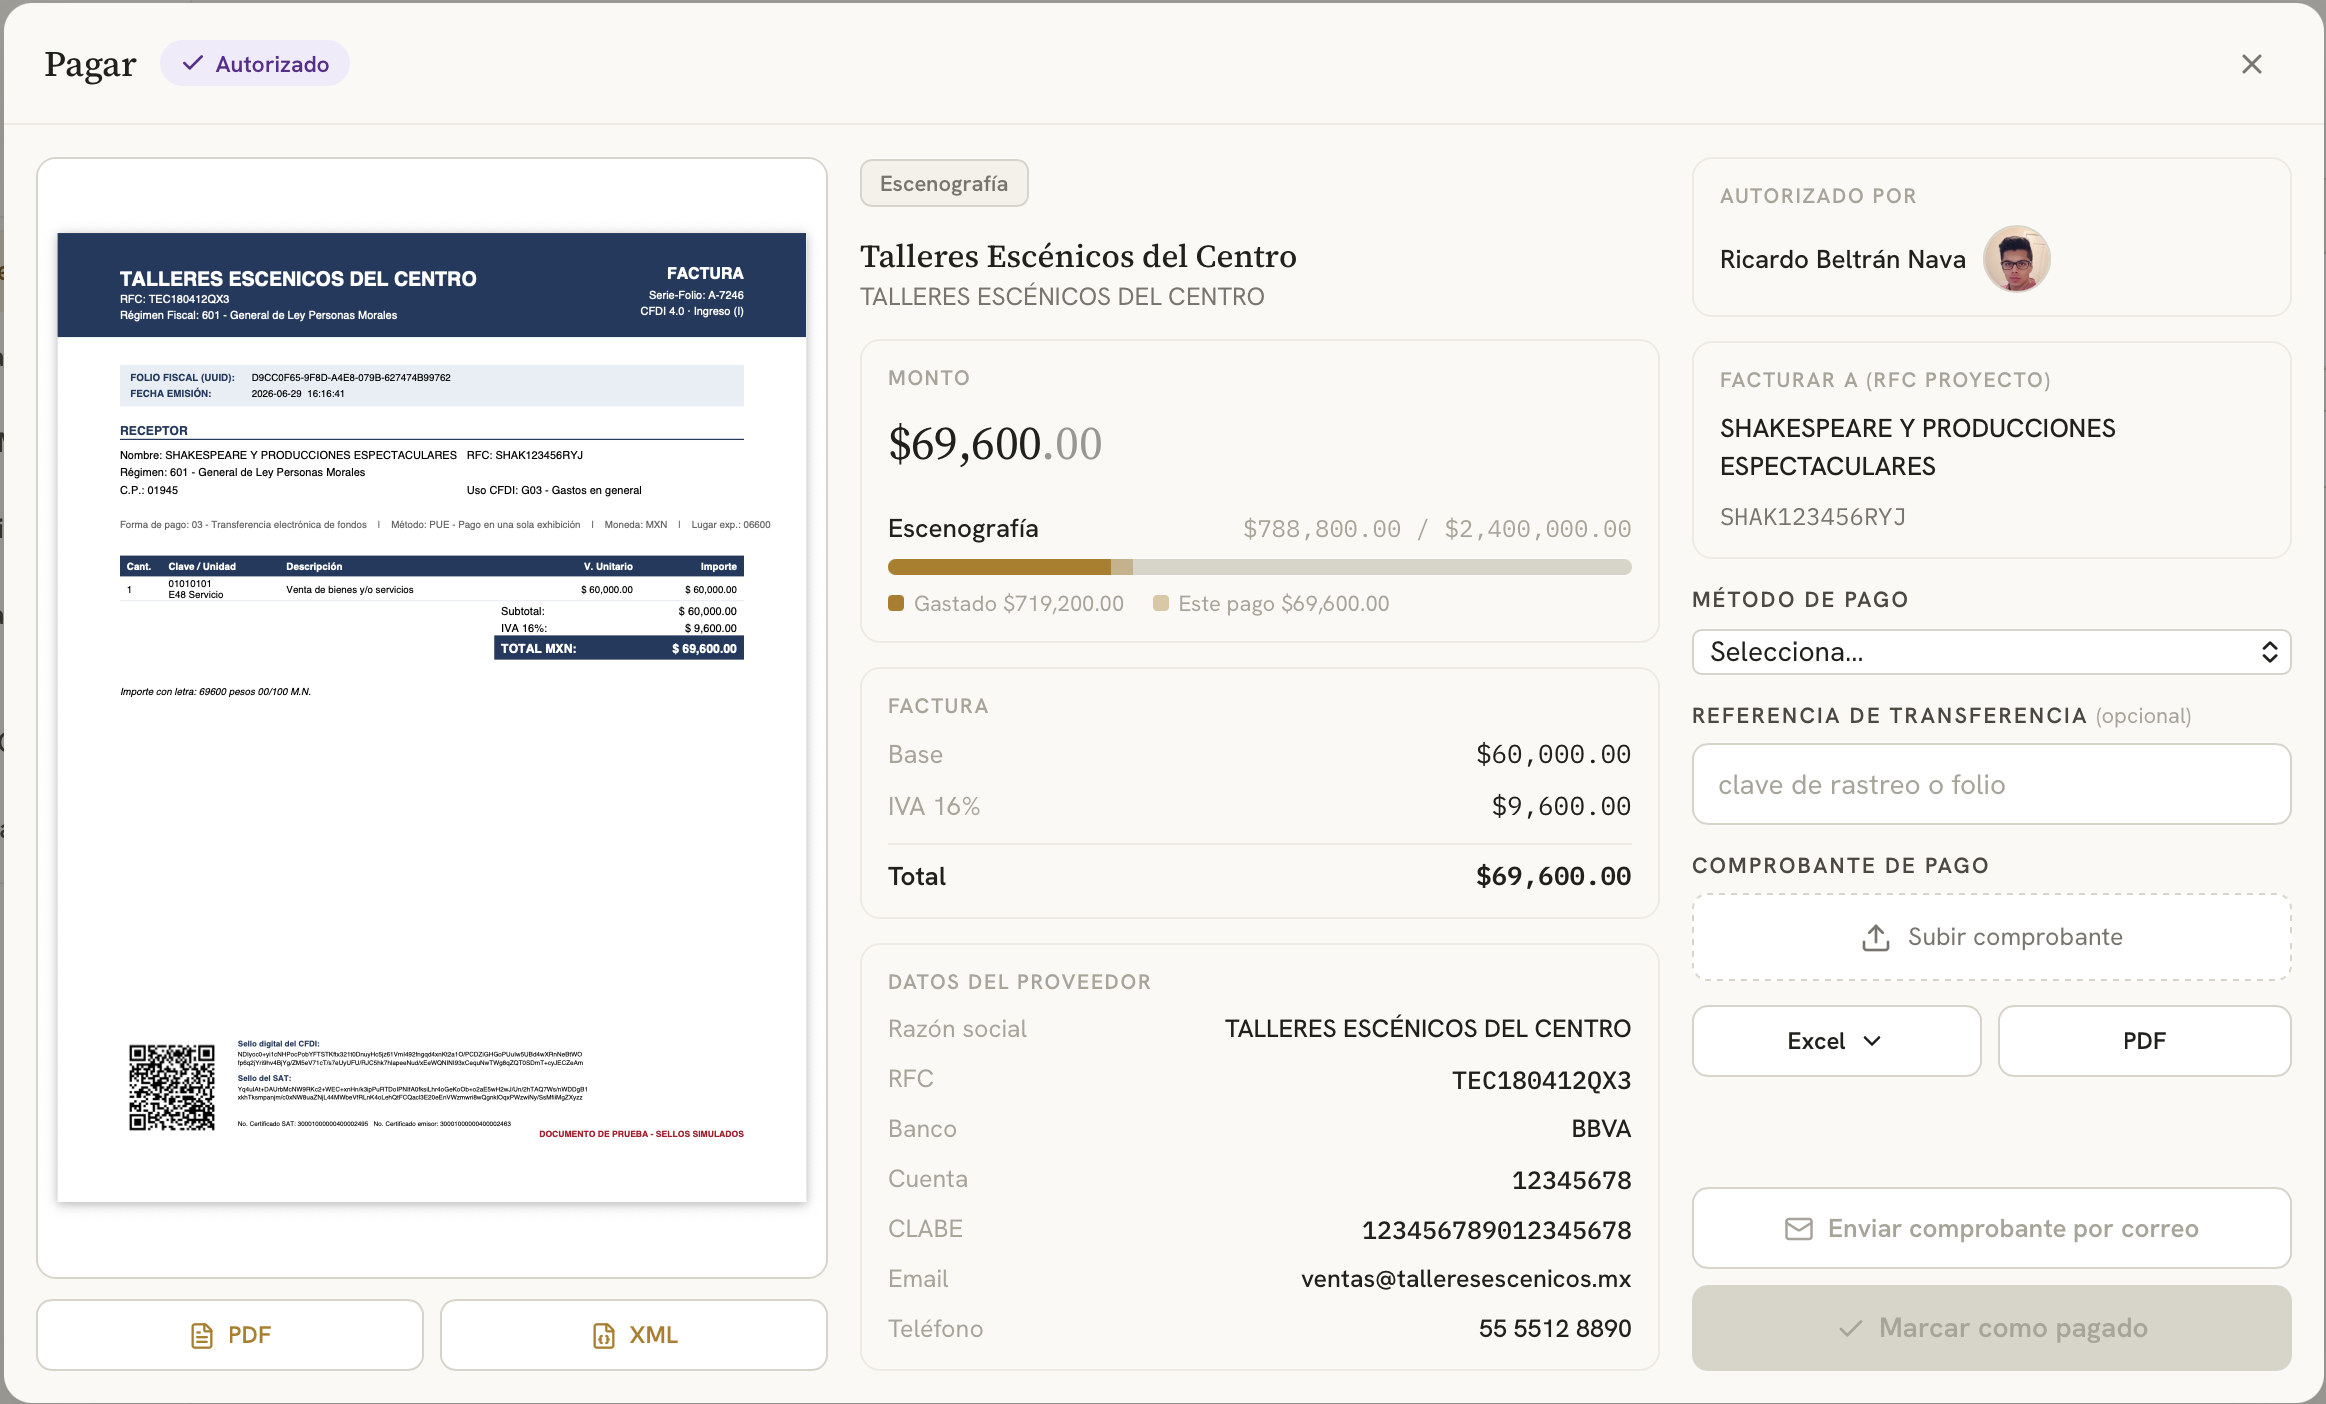This screenshot has width=2326, height=1404.
Task: Open the invoice preview thumbnail
Action: (x=432, y=717)
